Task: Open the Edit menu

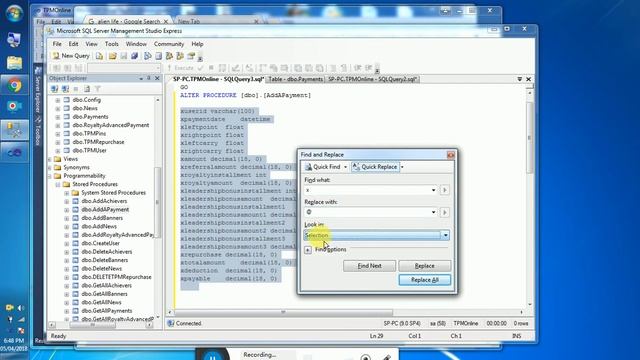Action: [x=73, y=44]
